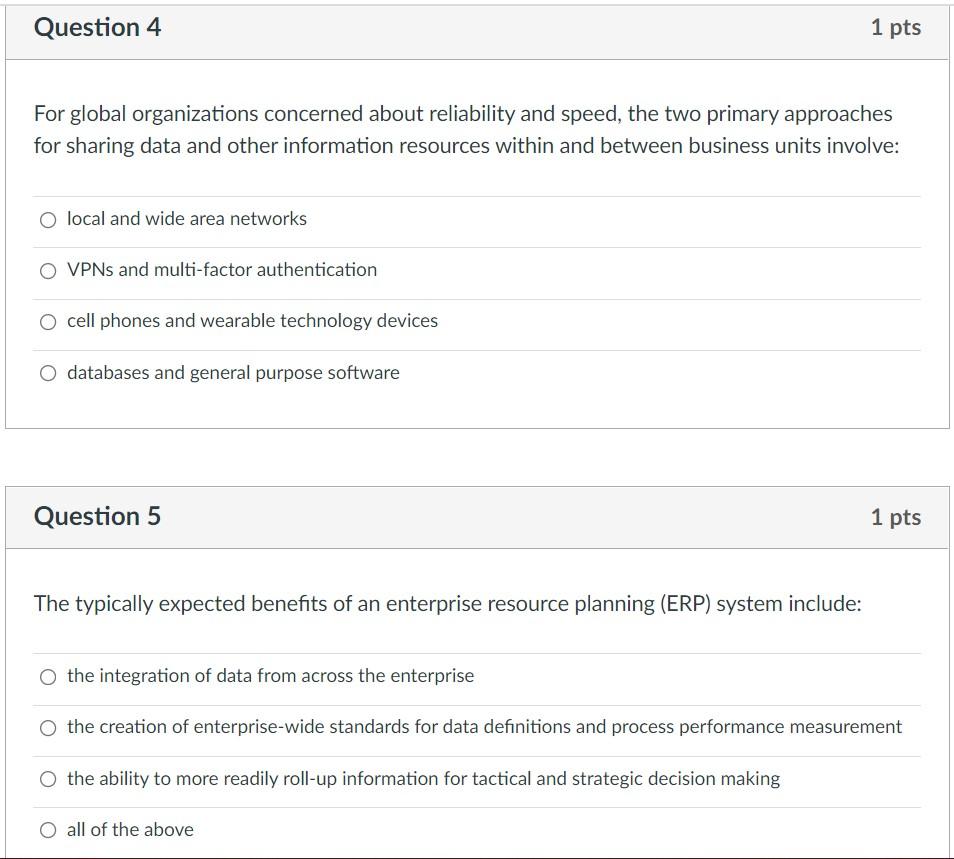Click the '1 pts' label on Question 4

[x=897, y=28]
